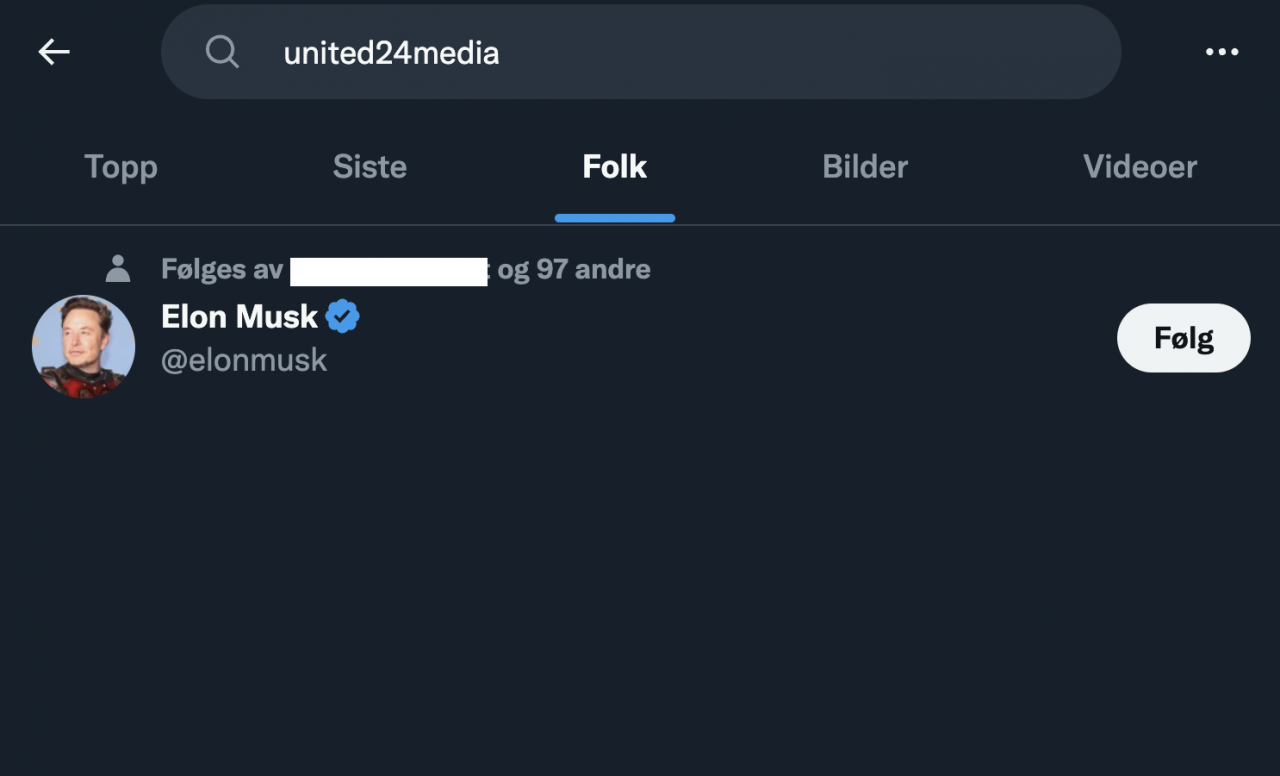Viewport: 1280px width, 776px height.
Task: Click the @elonmusk handle
Action: (x=244, y=360)
